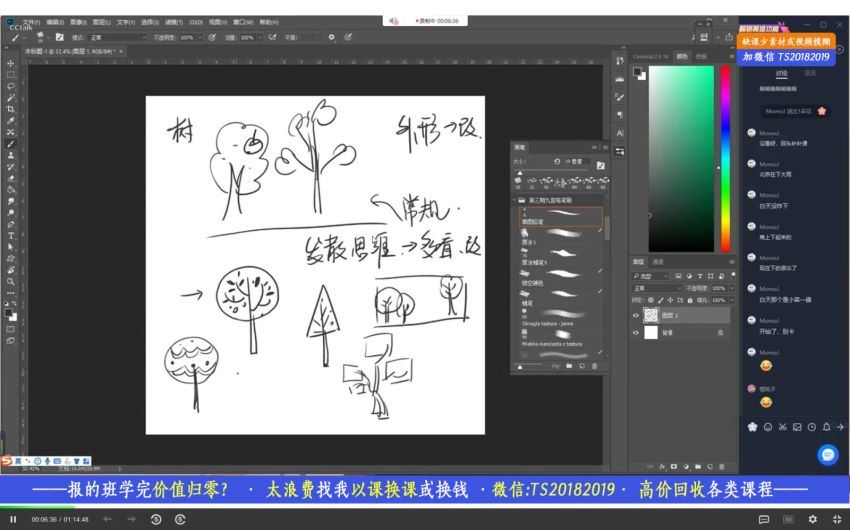Toggle visibility of the 背景 layer
Viewport: 850px width, 530px height.
pos(636,333)
